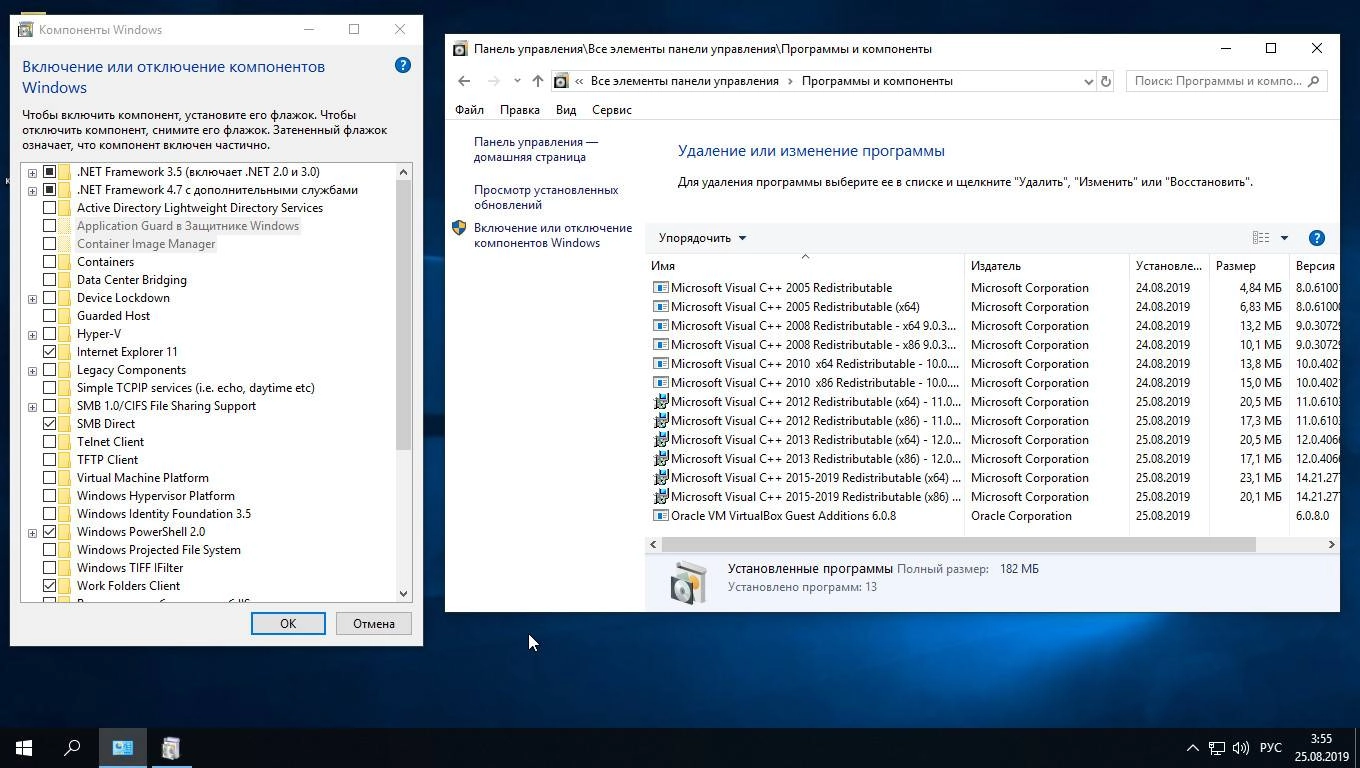Expand the Device Lockdown node
Viewport: 1360px width, 768px height.
32,298
